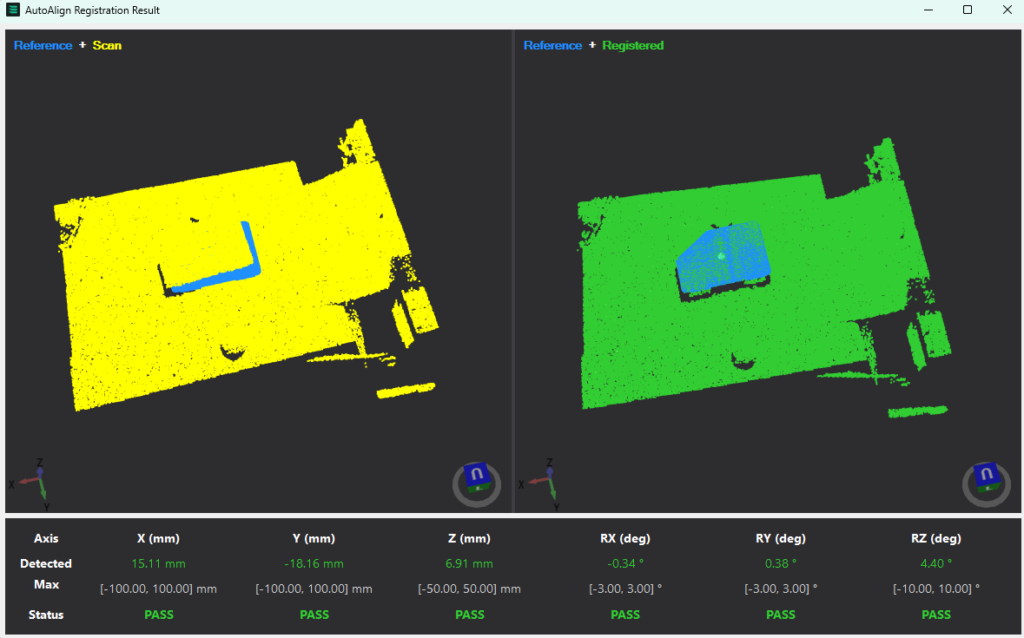1024x638 pixels.
Task: Click the PASS status under the Z axis
Action: click(469, 614)
